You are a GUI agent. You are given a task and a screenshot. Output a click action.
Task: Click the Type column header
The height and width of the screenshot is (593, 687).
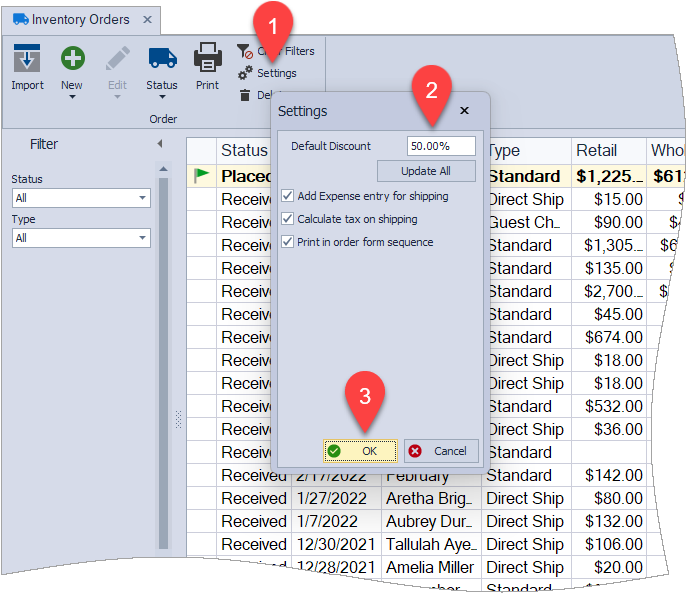point(528,150)
